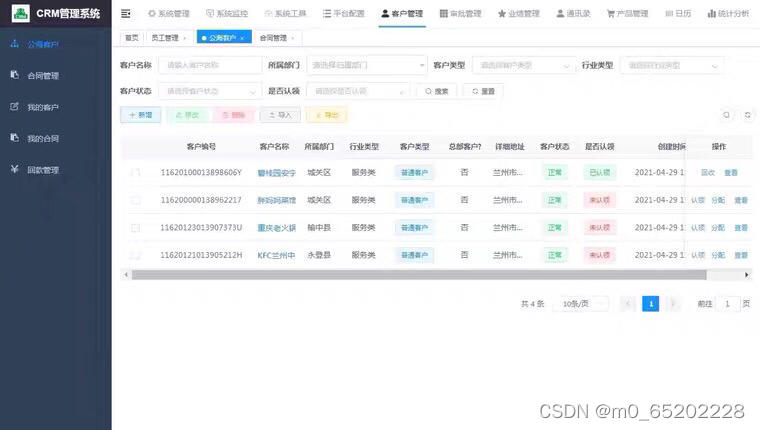Open the KFC兰州中 customer link
Viewport: 760px width, 430px height.
click(x=276, y=255)
